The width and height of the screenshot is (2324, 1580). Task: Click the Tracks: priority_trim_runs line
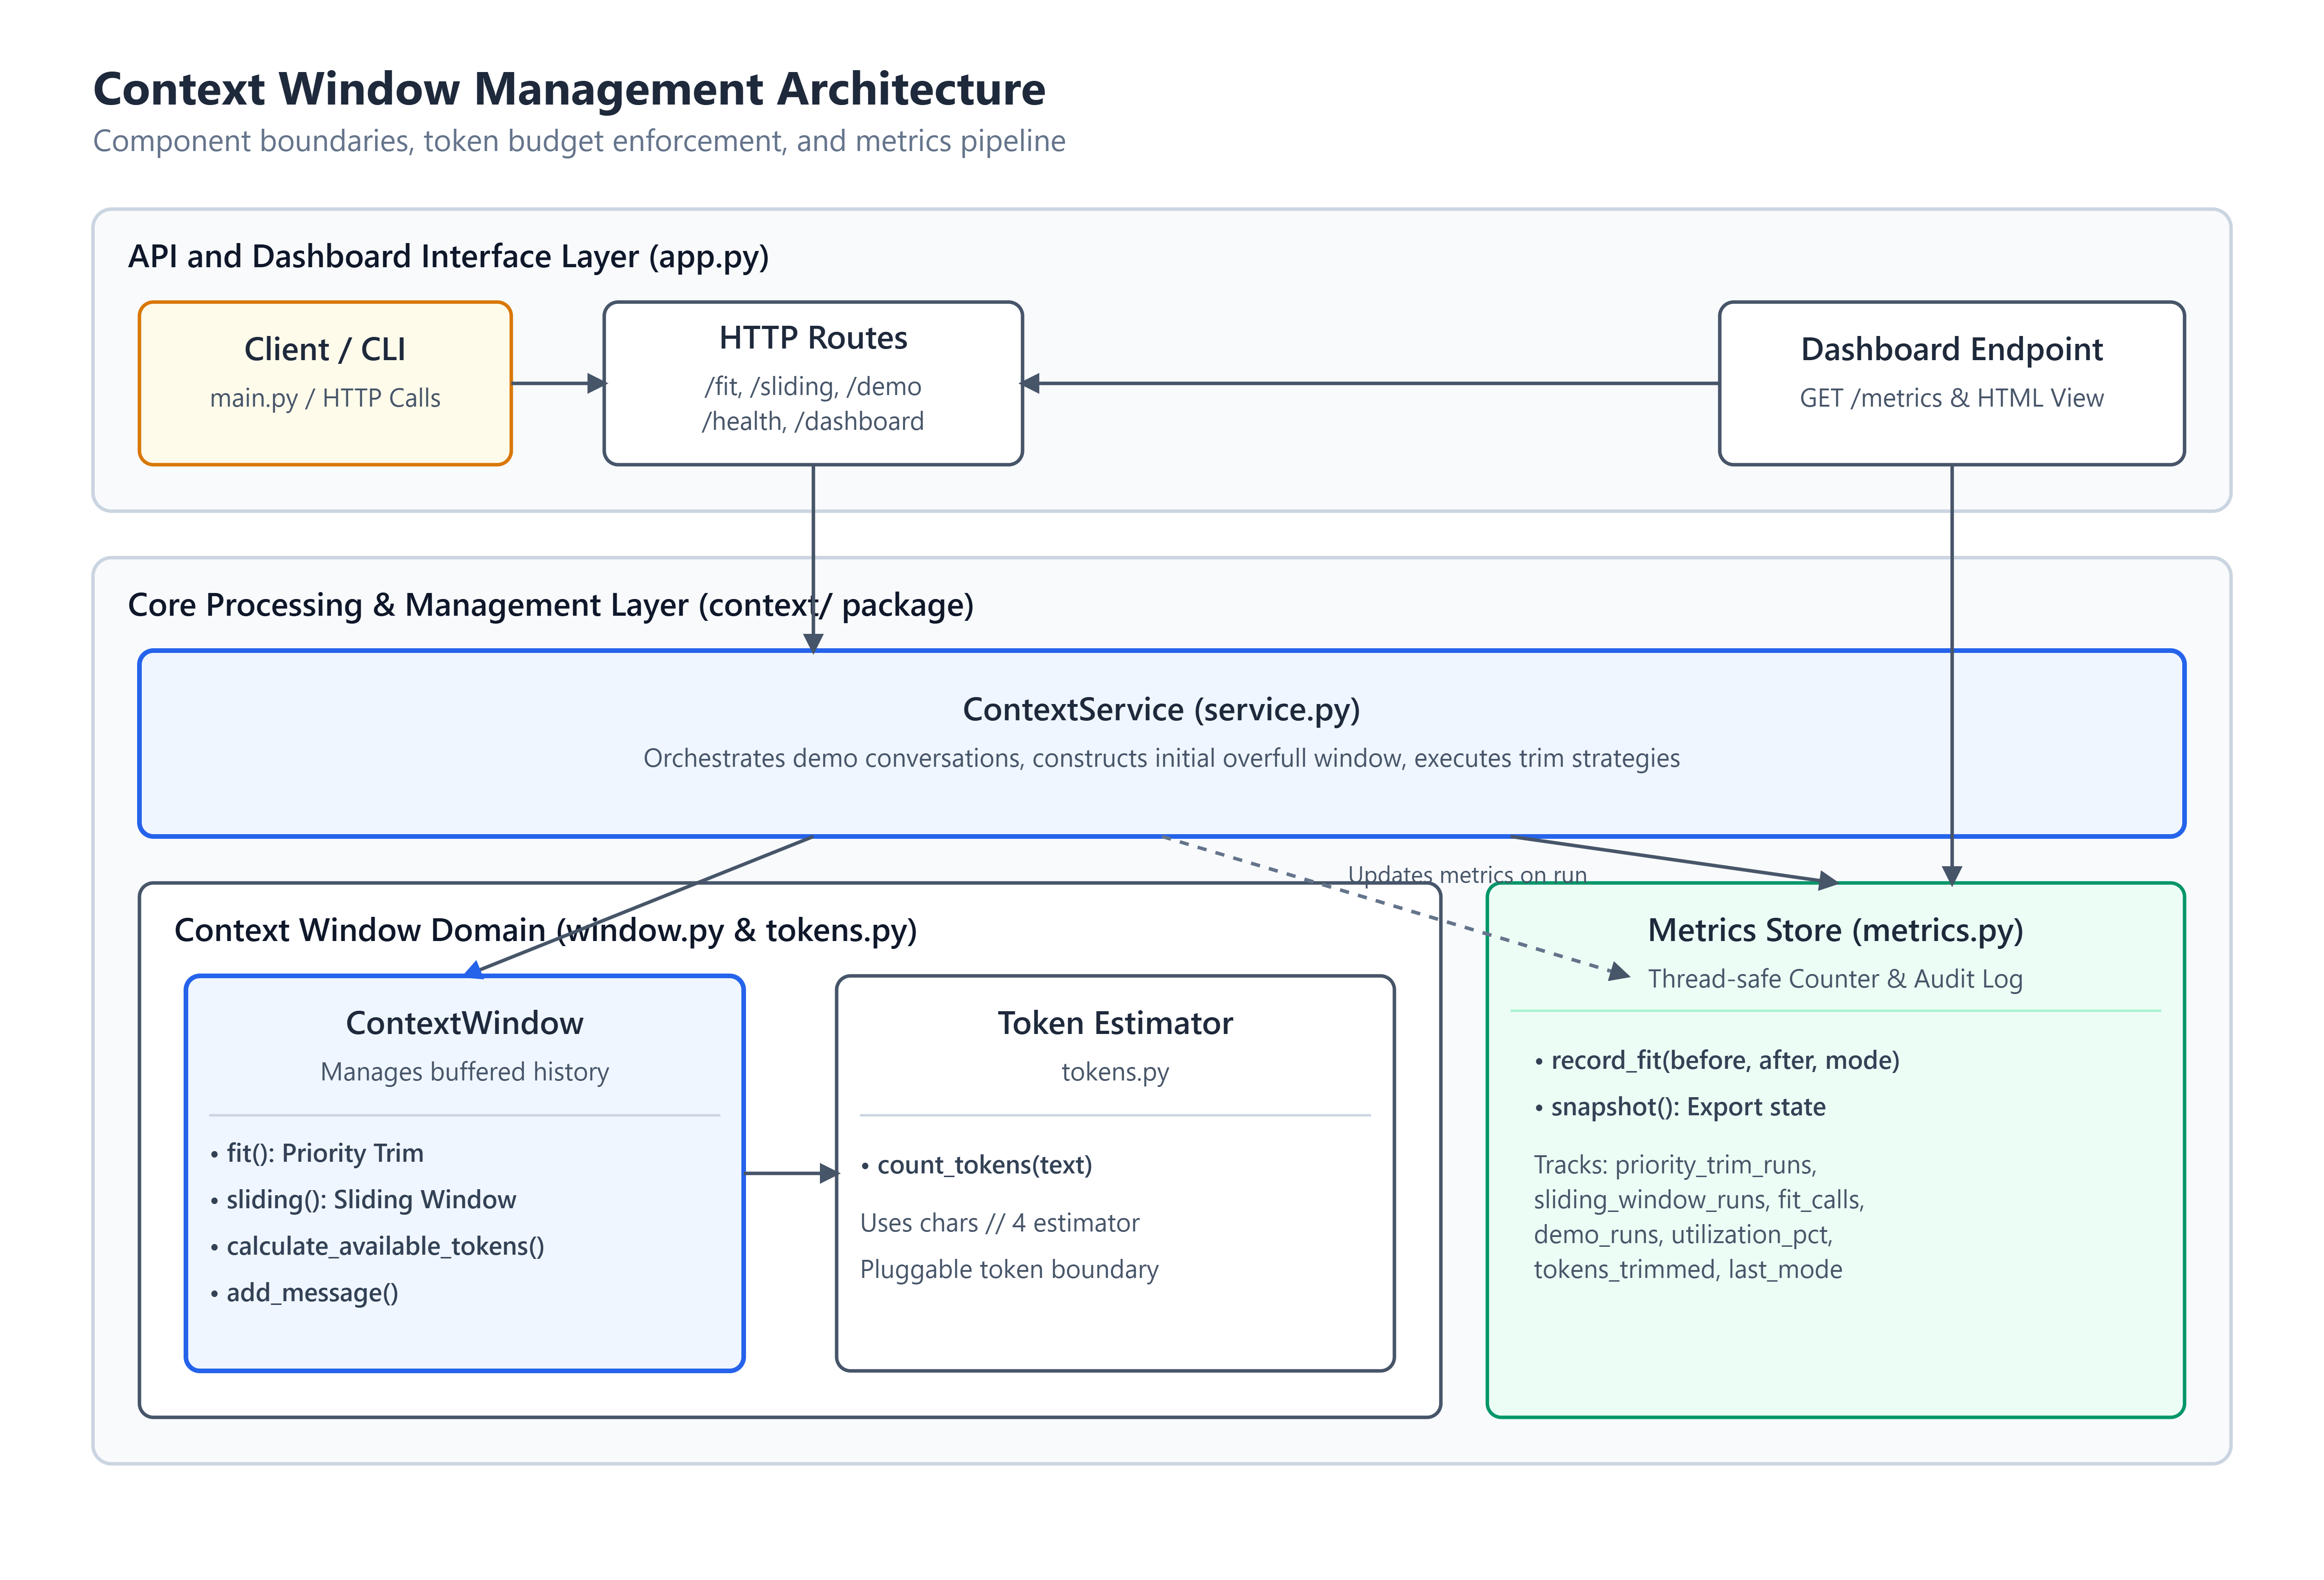pos(1675,1165)
